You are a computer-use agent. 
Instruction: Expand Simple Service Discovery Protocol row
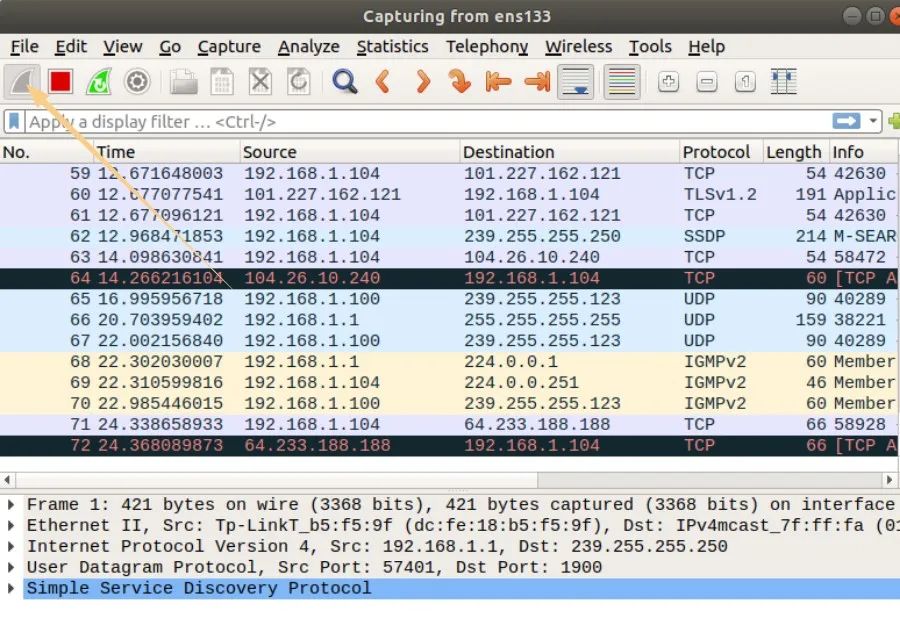pyautogui.click(x=11, y=588)
